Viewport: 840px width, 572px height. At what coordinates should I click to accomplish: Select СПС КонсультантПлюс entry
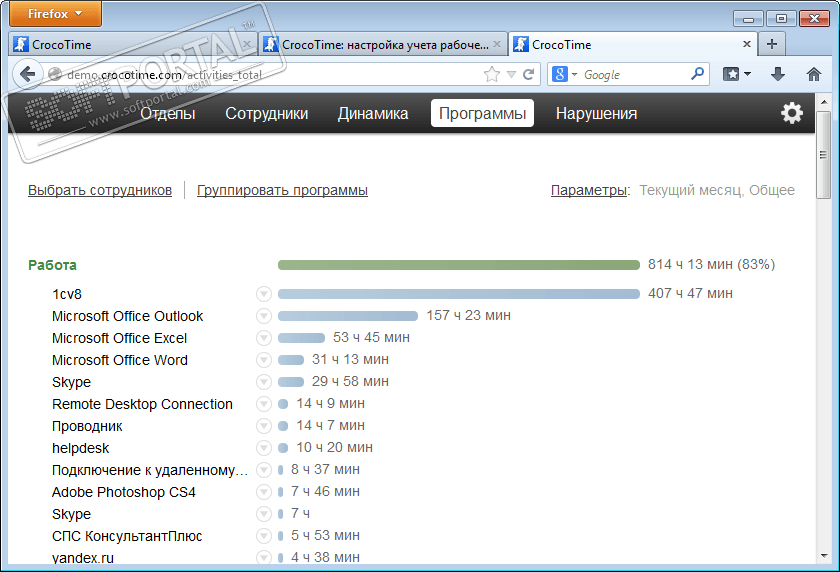pyautogui.click(x=127, y=536)
